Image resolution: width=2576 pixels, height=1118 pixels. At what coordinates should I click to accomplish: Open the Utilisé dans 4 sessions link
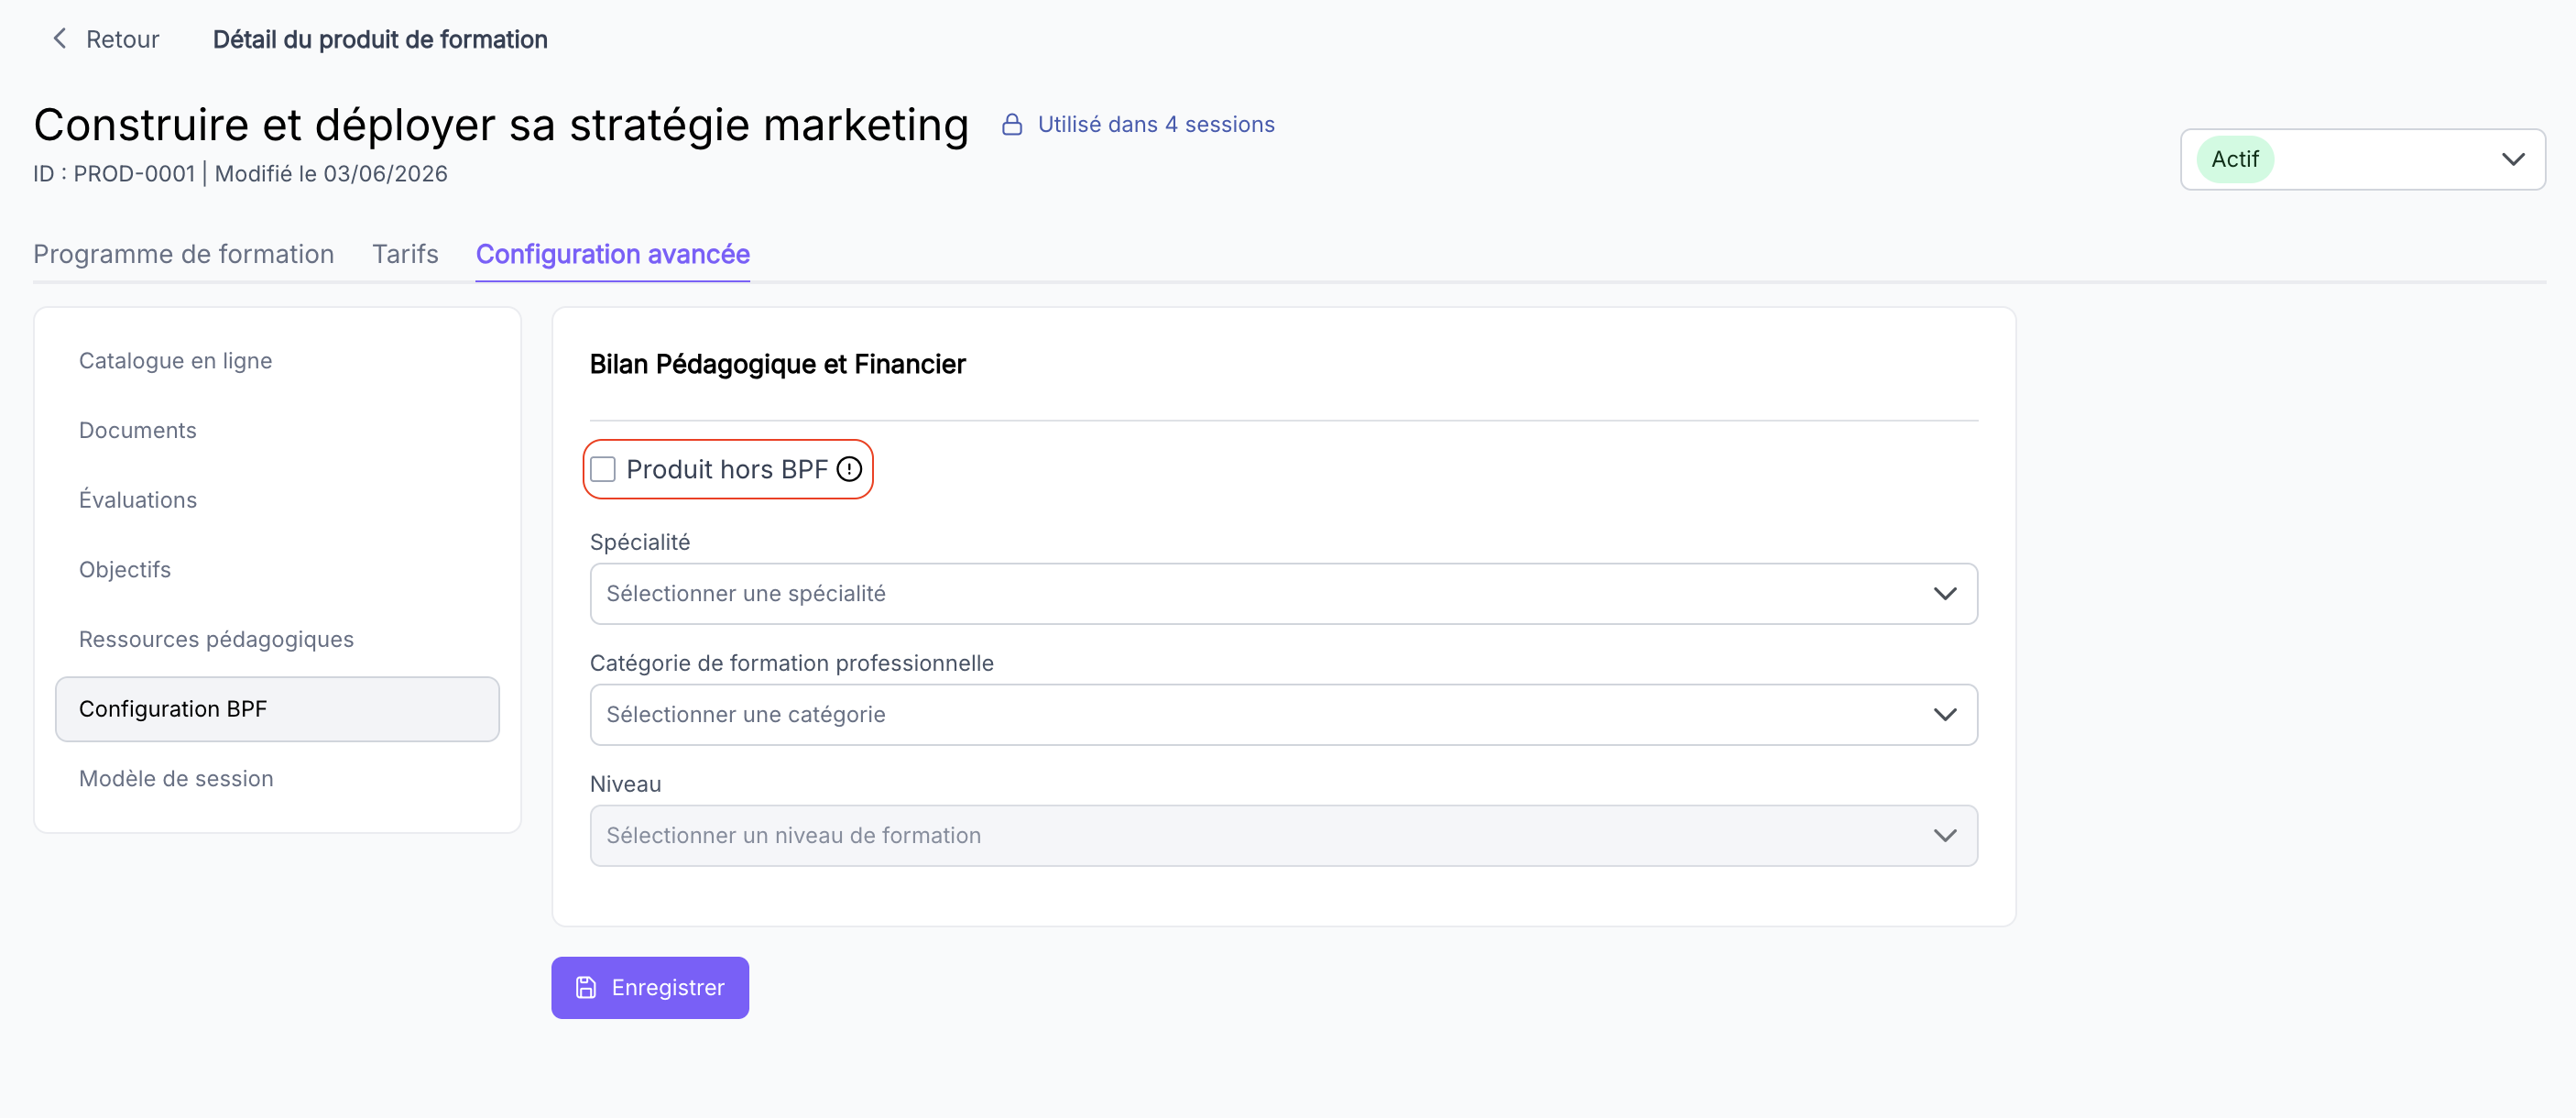tap(1156, 125)
